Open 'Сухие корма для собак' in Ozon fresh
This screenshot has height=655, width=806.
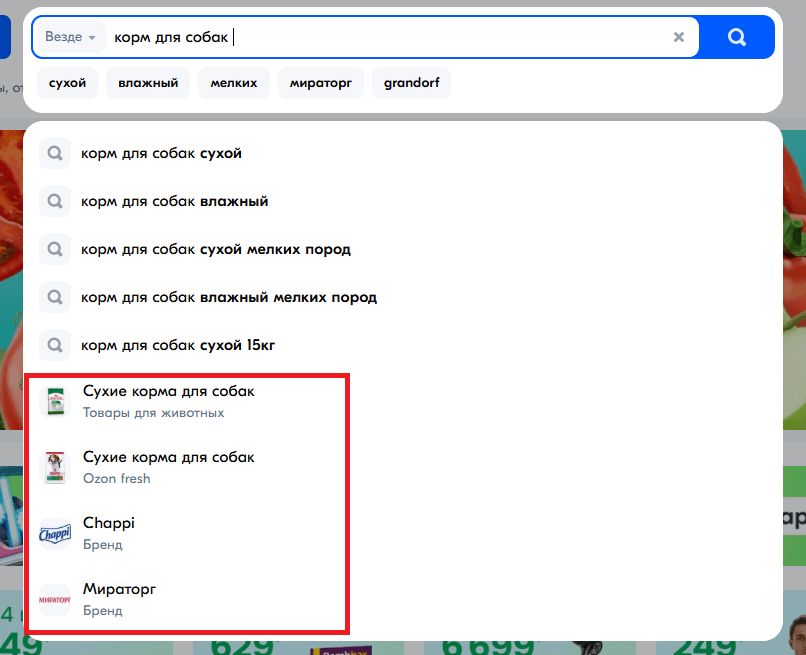click(x=403, y=467)
